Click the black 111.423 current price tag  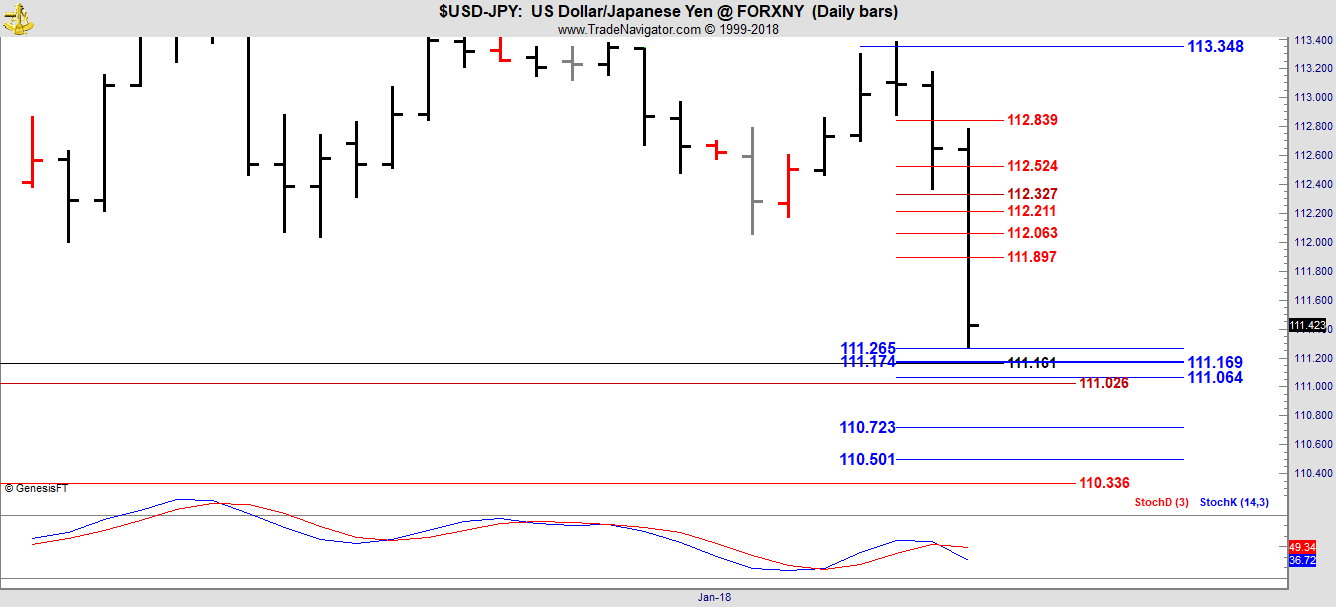pos(1307,325)
